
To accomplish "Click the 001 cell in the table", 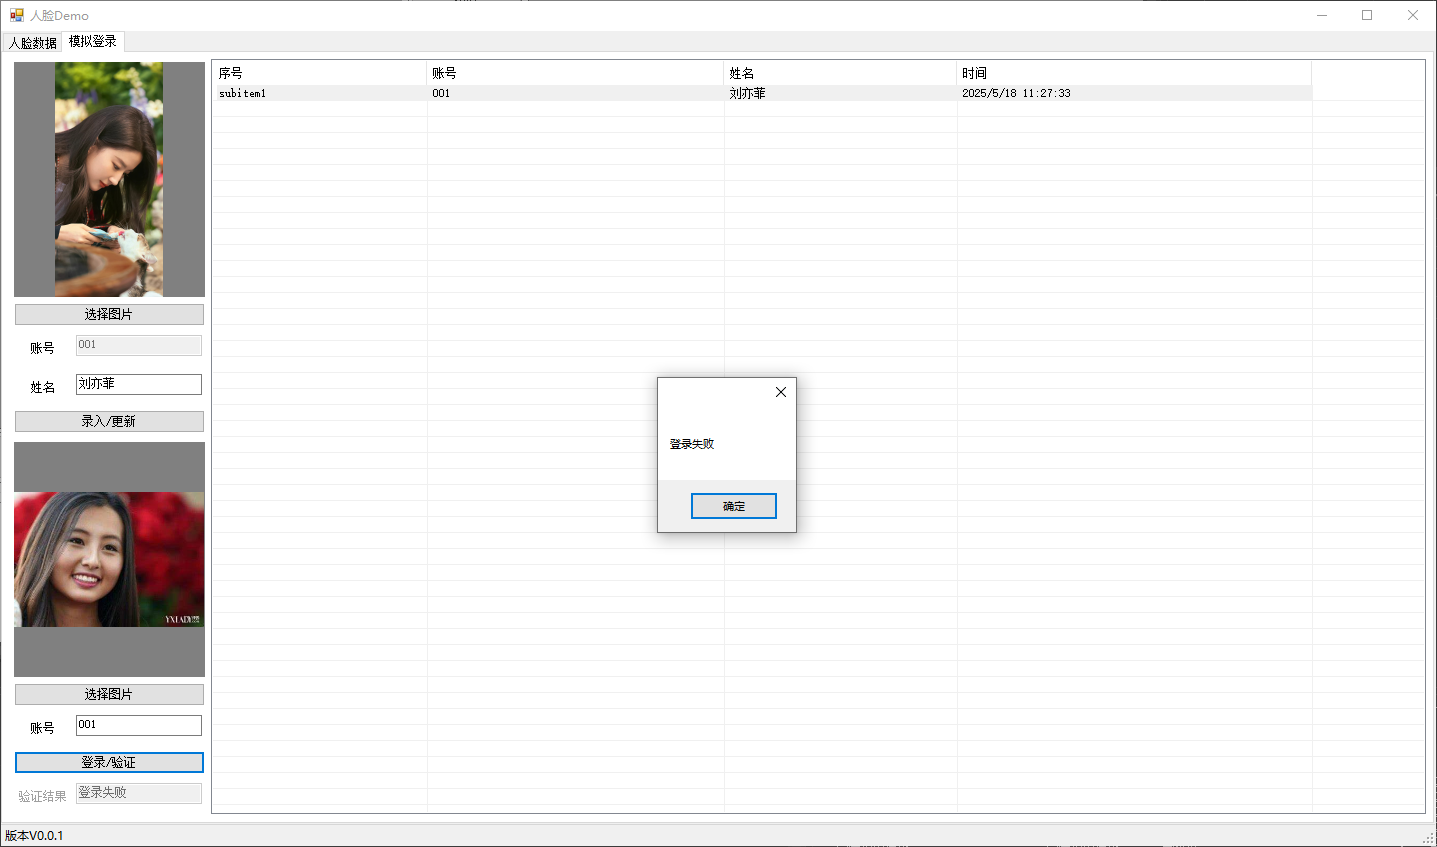I will [441, 93].
